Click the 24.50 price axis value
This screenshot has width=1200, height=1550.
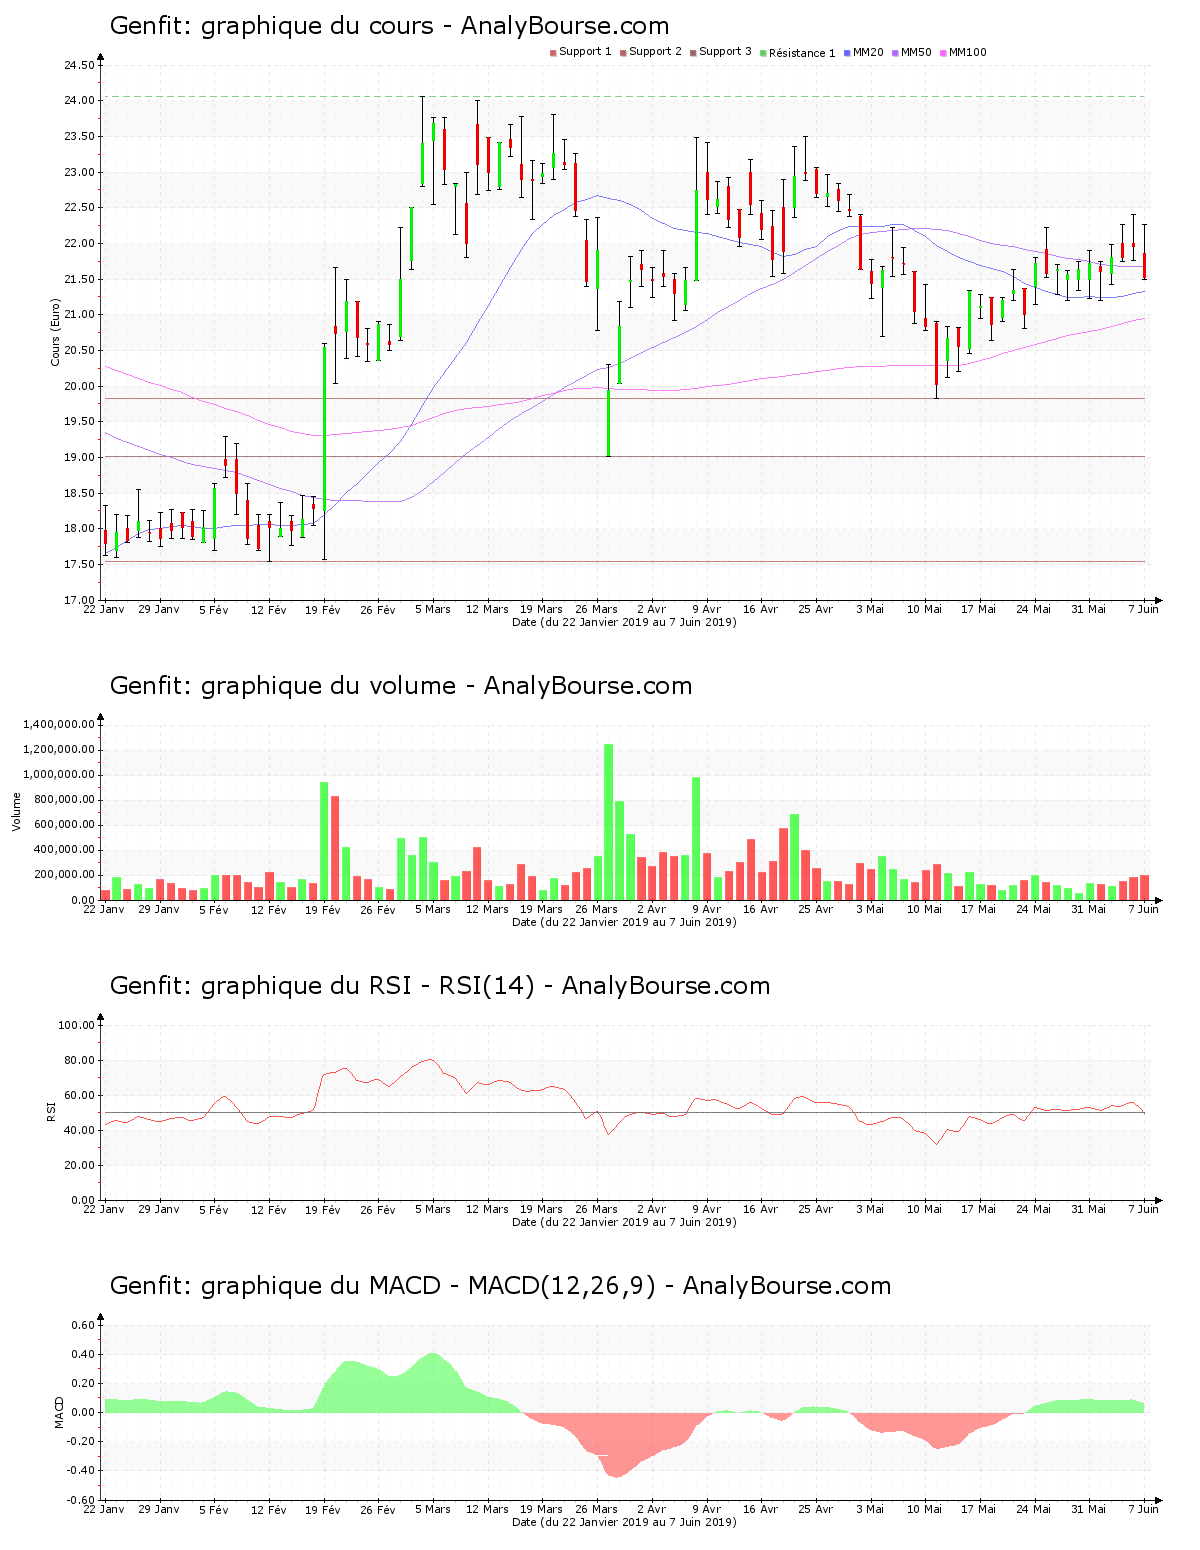[79, 65]
